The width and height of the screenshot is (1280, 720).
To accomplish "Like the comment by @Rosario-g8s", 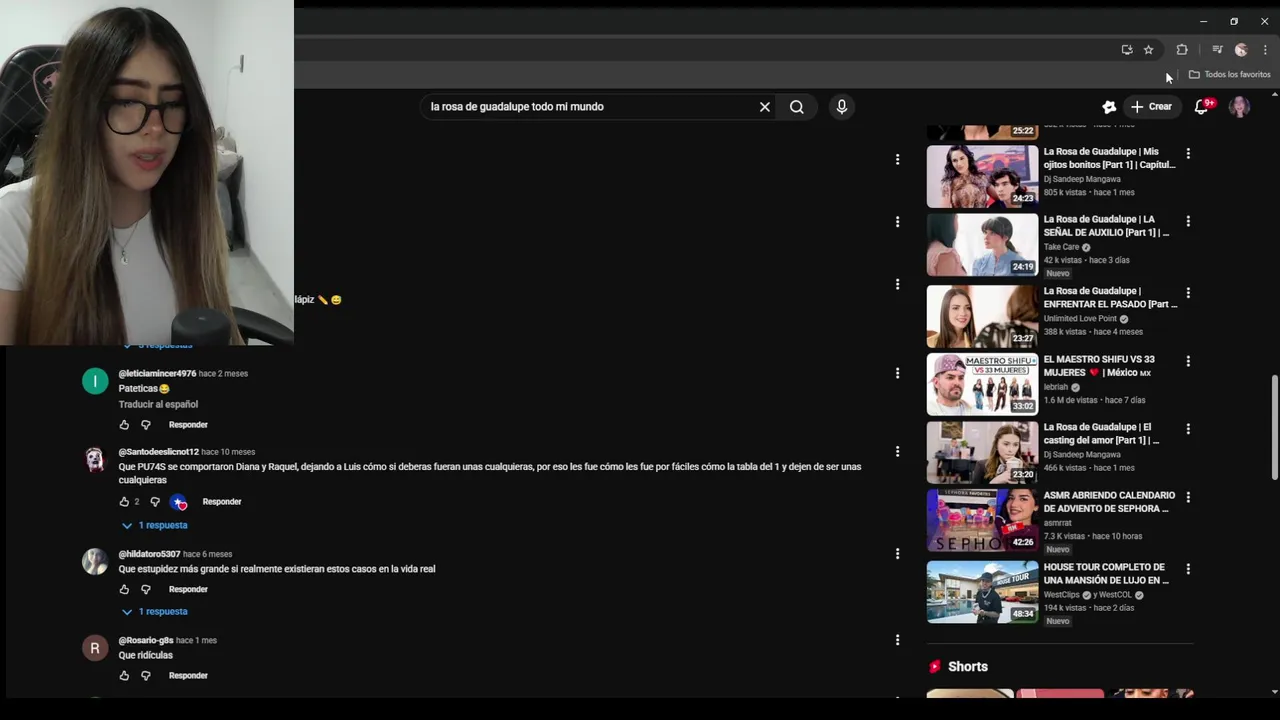I will (x=124, y=676).
